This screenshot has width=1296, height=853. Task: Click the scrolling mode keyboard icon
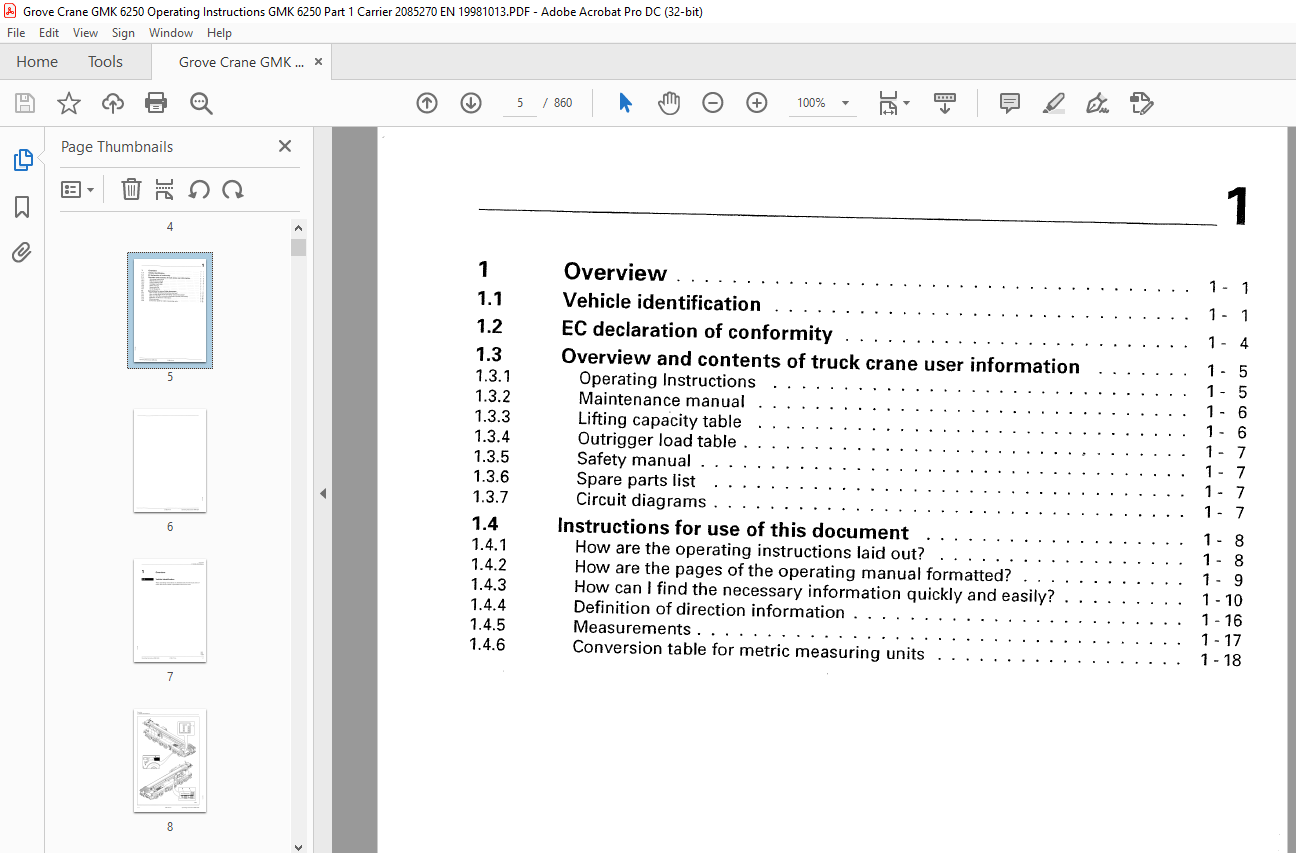(945, 103)
